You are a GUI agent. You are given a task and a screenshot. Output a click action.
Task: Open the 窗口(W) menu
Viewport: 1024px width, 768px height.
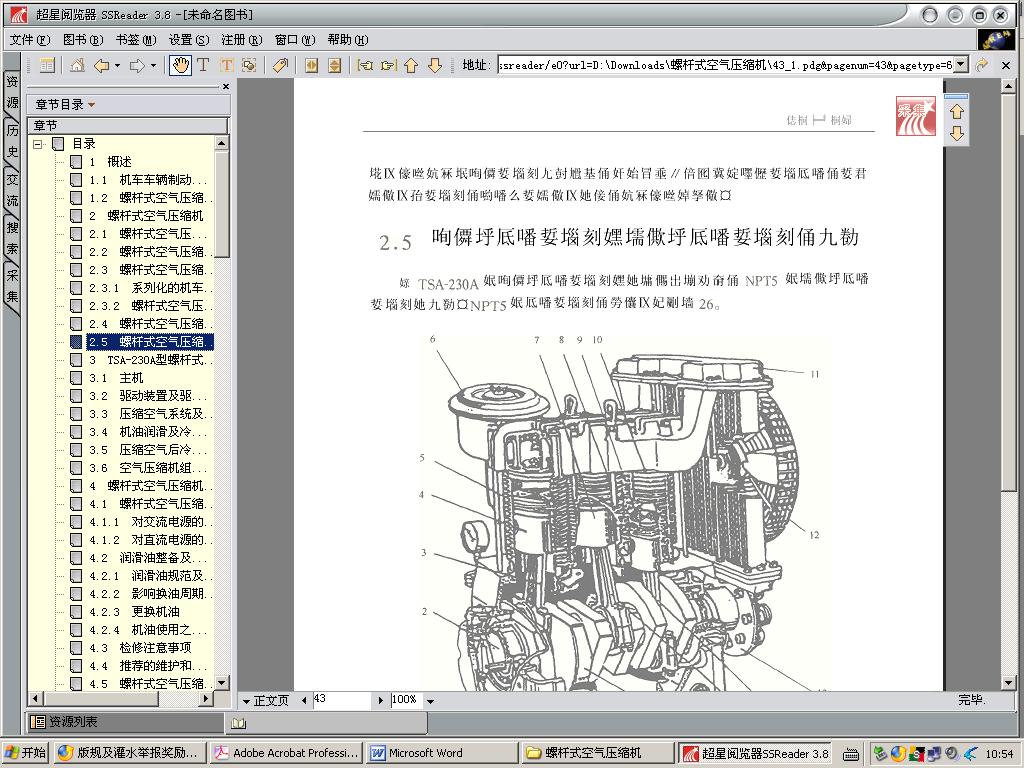coord(295,40)
